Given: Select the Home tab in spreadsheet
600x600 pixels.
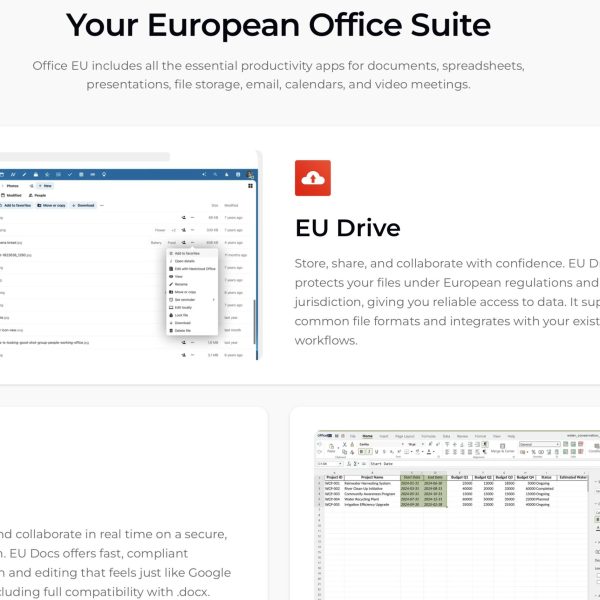Looking at the screenshot, I should point(367,436).
